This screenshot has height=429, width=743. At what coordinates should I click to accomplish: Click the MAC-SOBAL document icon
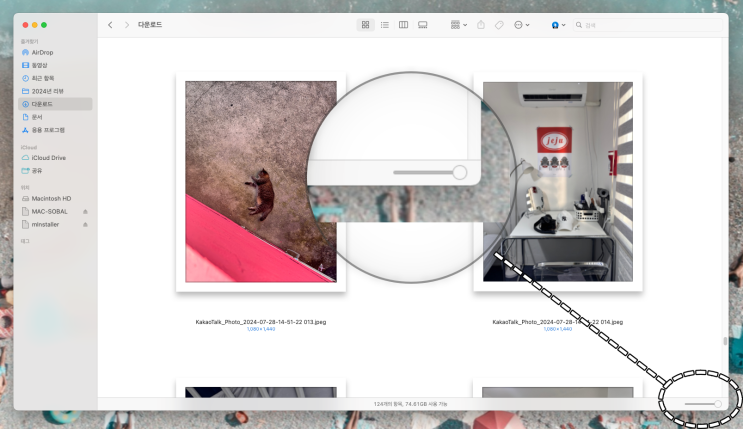coord(26,211)
